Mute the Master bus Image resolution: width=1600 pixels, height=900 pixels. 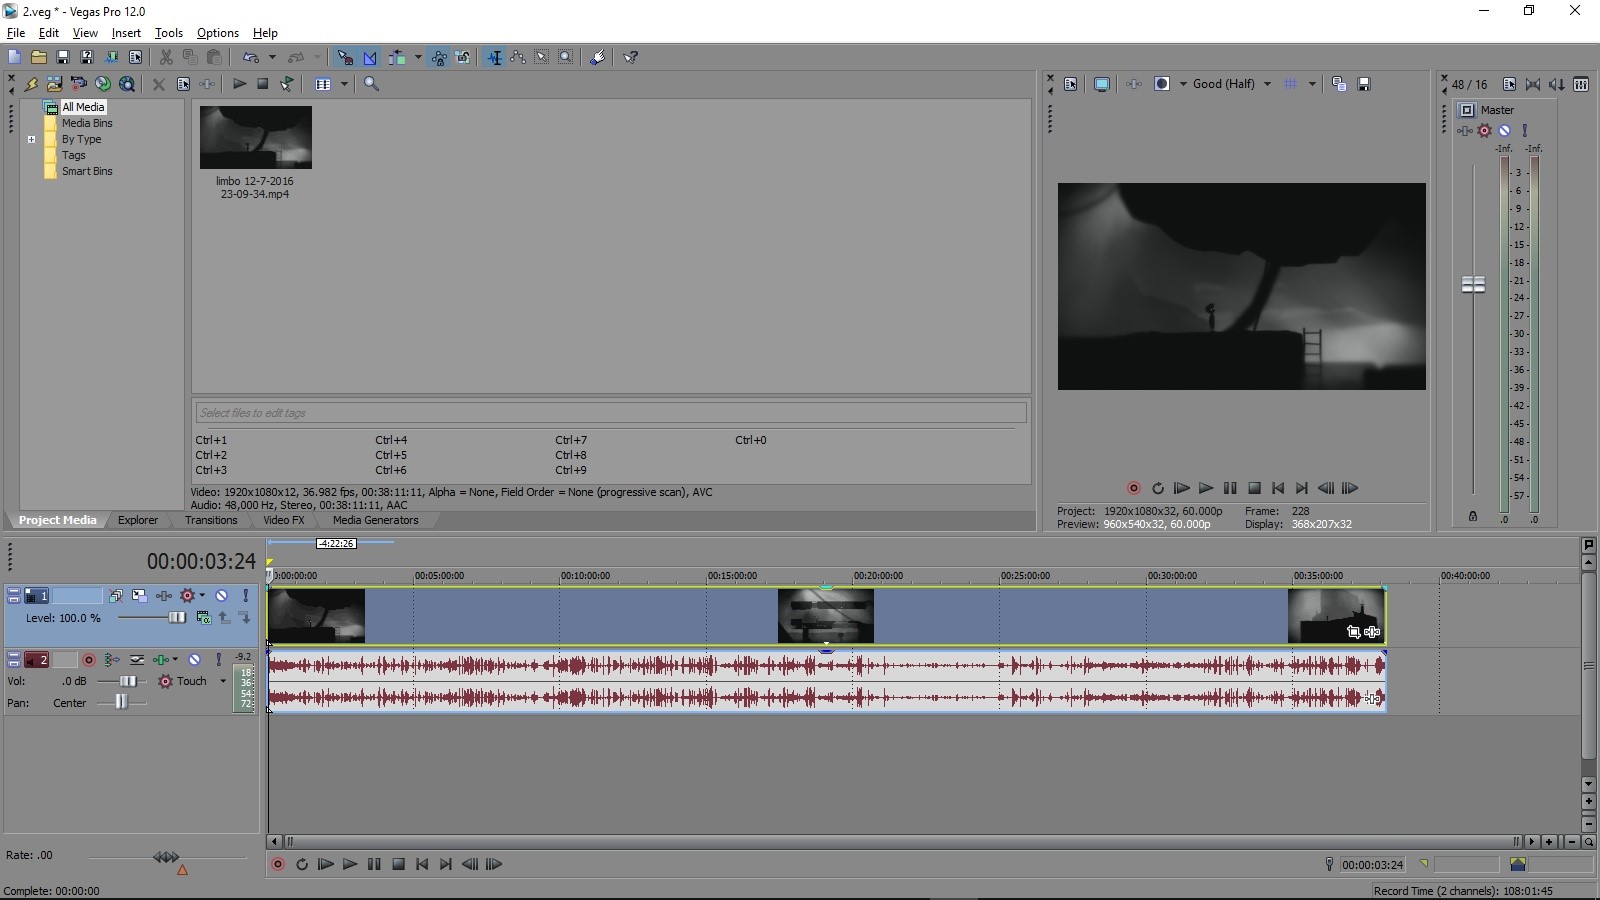[1504, 130]
